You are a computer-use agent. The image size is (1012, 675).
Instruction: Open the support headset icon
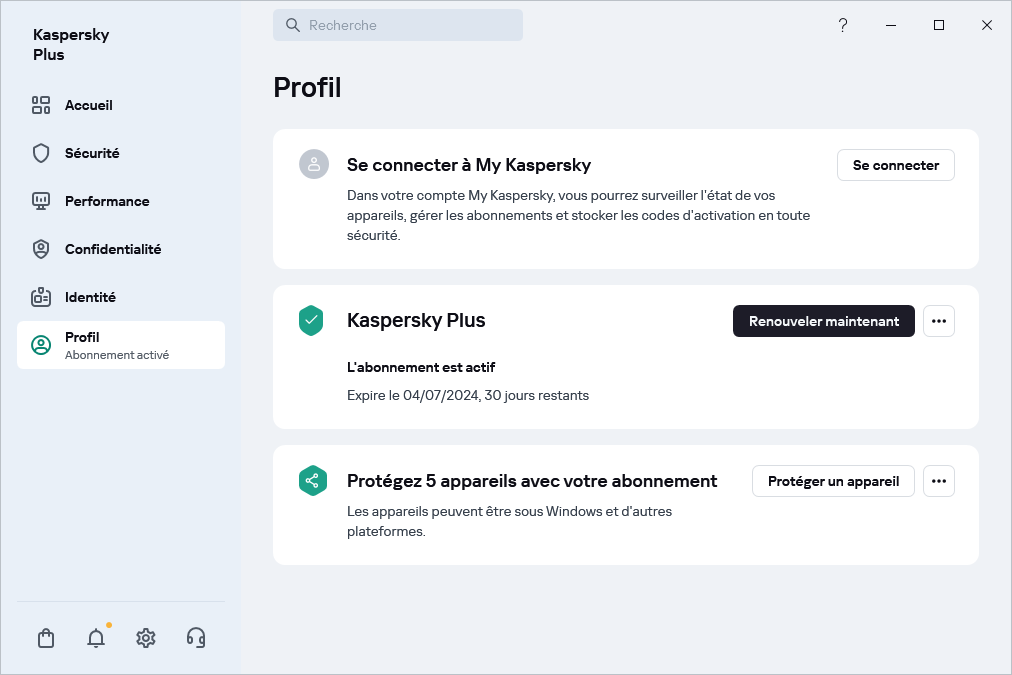196,638
